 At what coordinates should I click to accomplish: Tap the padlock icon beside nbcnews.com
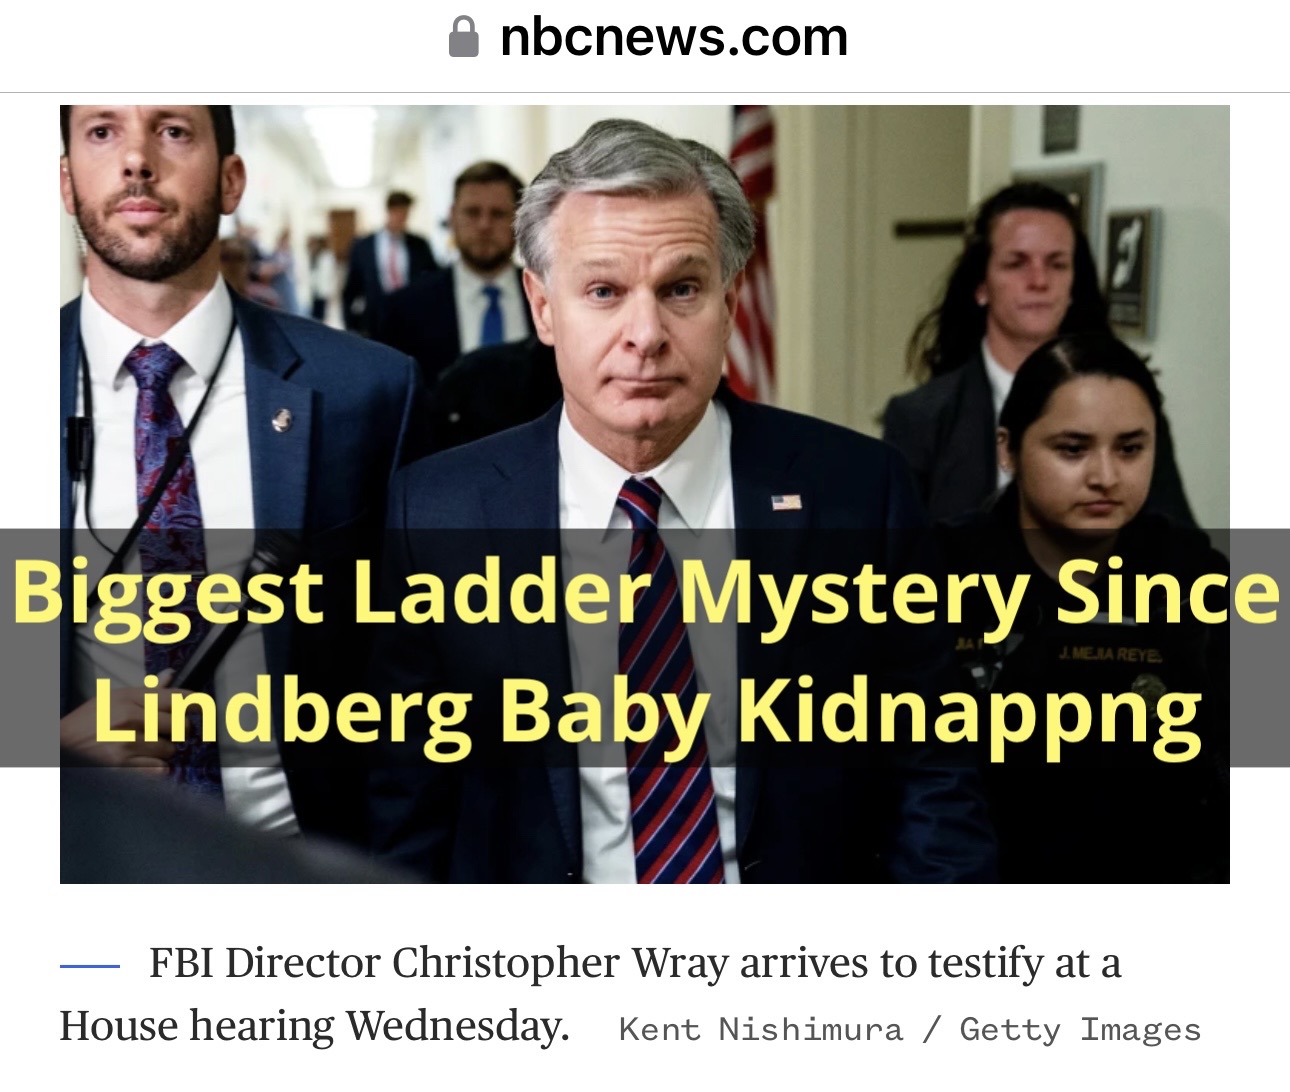click(463, 37)
